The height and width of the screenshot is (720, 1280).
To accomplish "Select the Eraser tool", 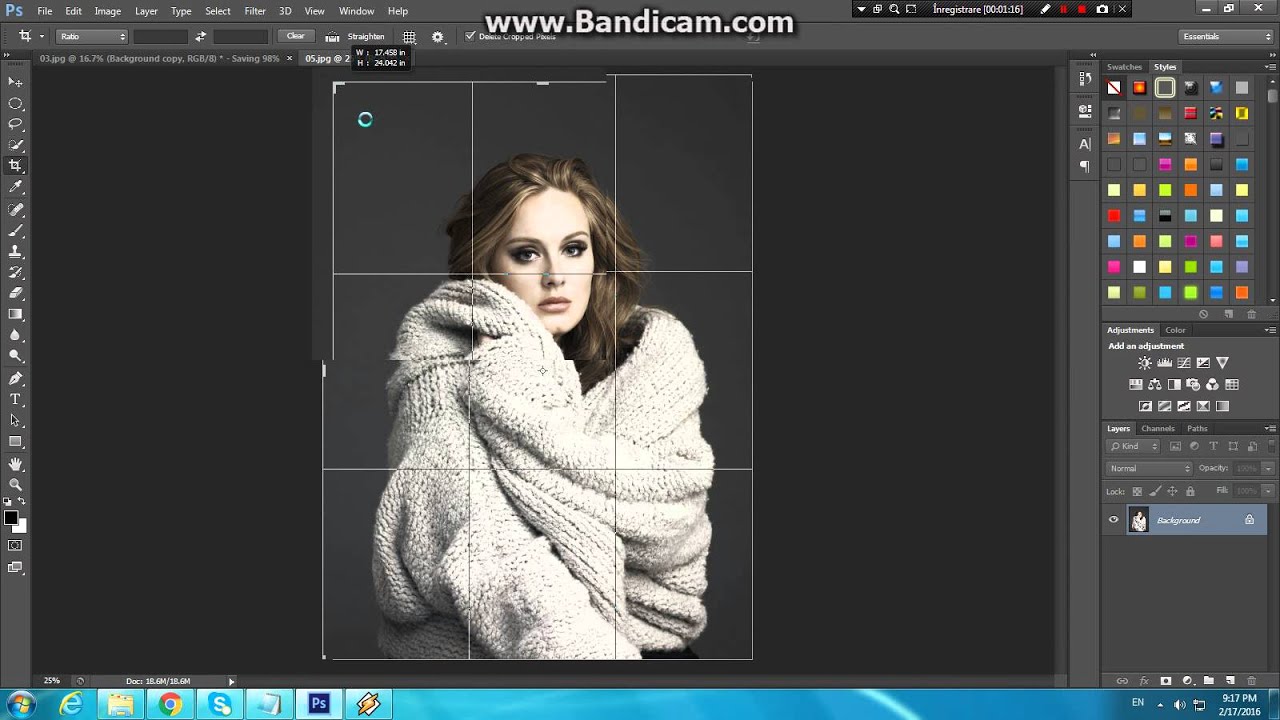I will pos(15,294).
